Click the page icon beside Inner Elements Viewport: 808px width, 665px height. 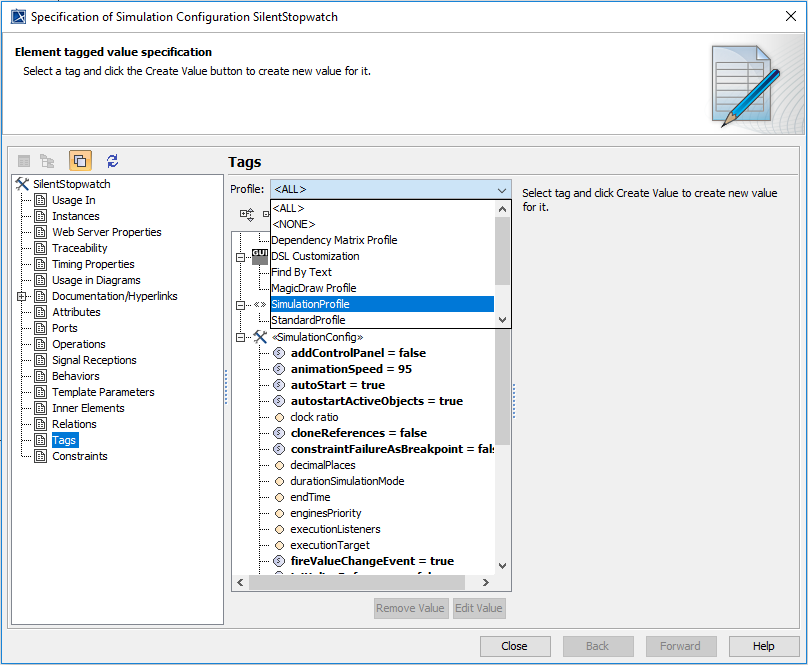pyautogui.click(x=40, y=408)
